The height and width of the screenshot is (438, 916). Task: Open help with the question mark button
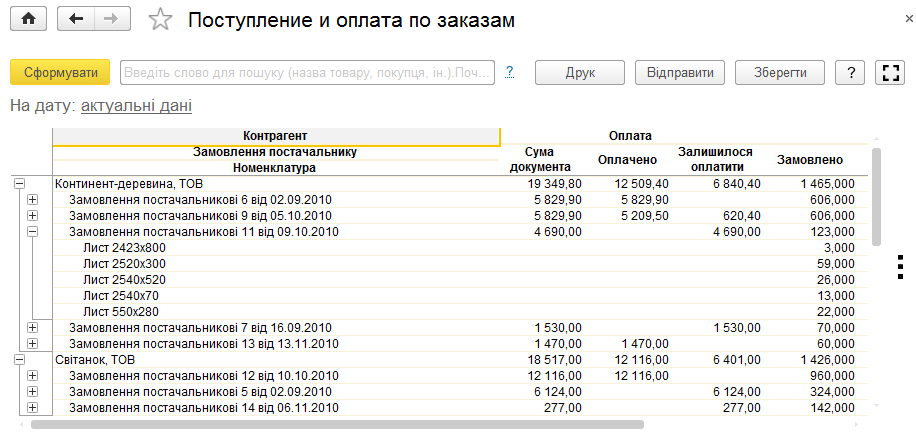851,73
